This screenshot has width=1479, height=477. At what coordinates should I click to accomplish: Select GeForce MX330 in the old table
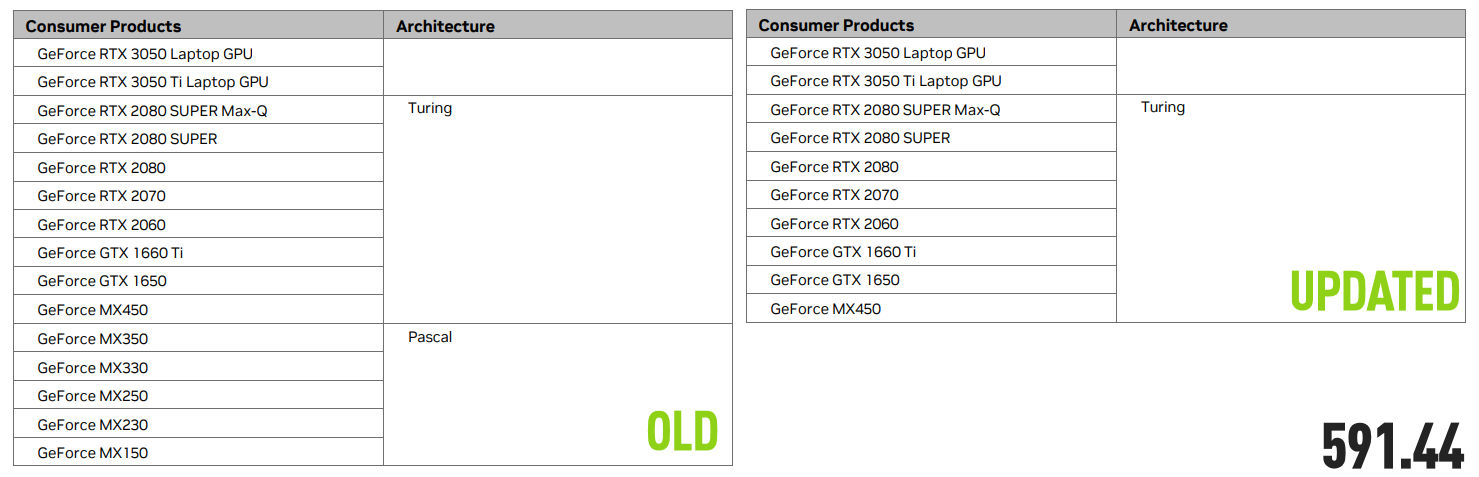click(x=93, y=368)
